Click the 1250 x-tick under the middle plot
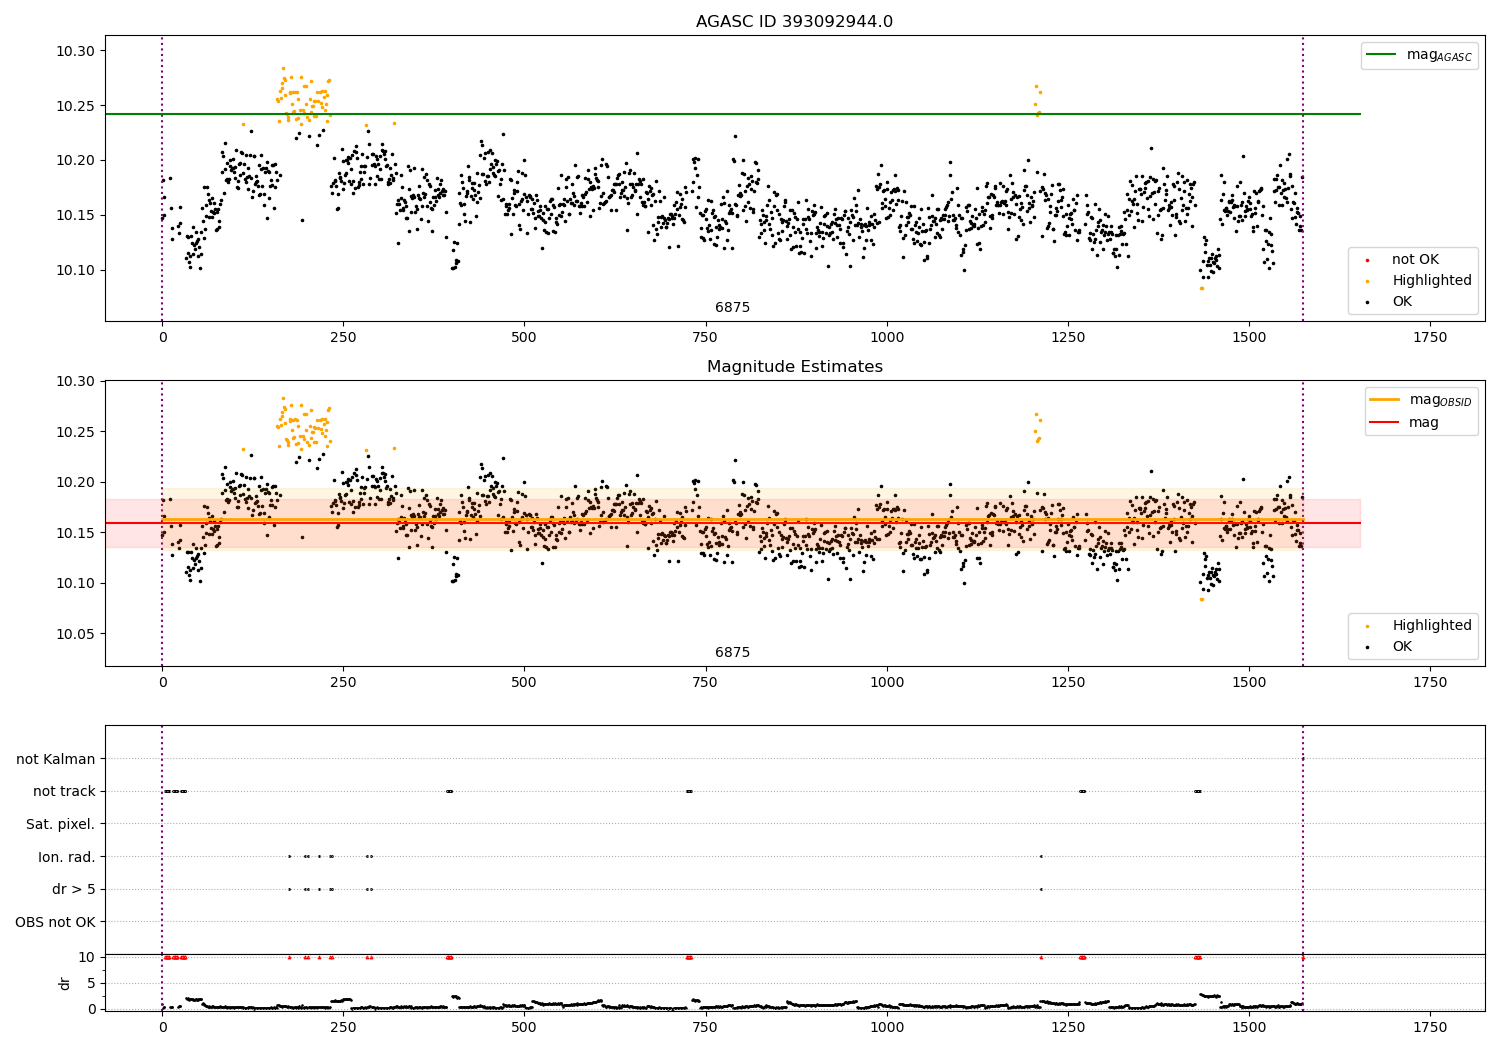1500x1050 pixels. click(1068, 683)
